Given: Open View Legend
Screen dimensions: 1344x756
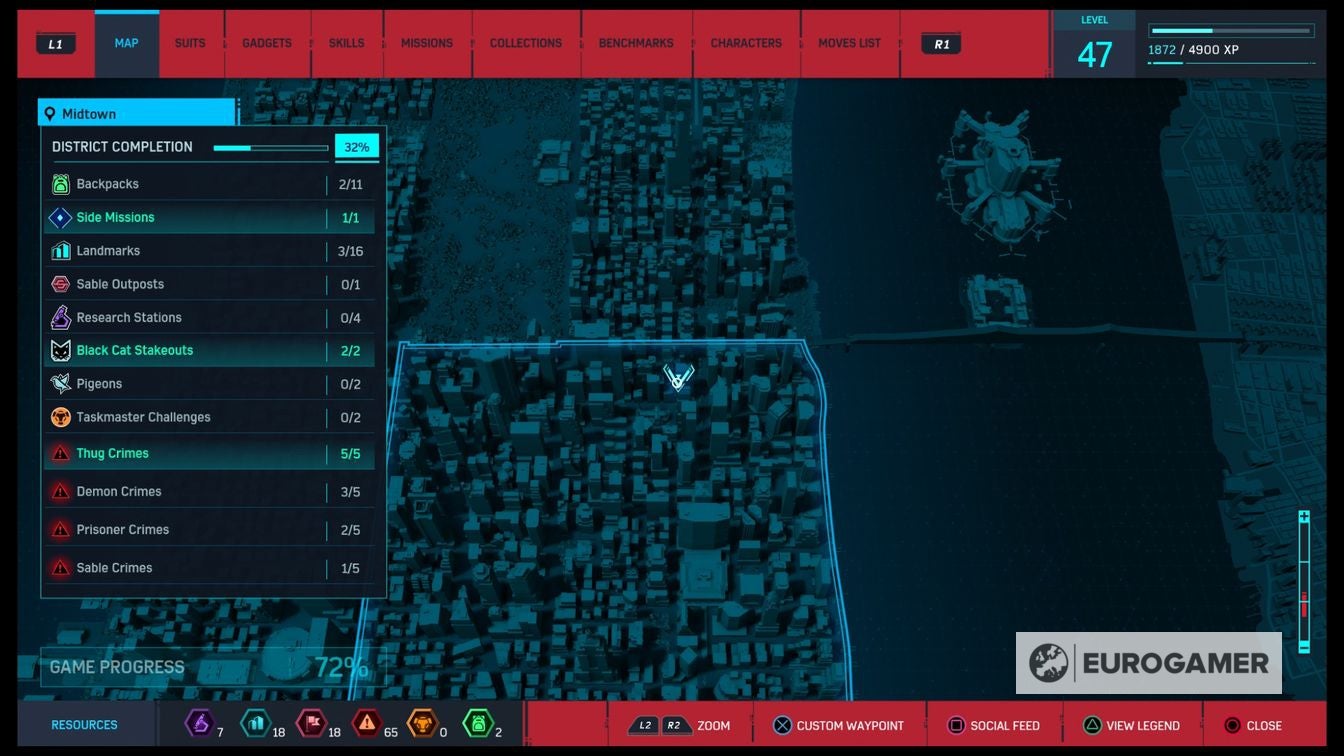Looking at the screenshot, I should point(1131,726).
